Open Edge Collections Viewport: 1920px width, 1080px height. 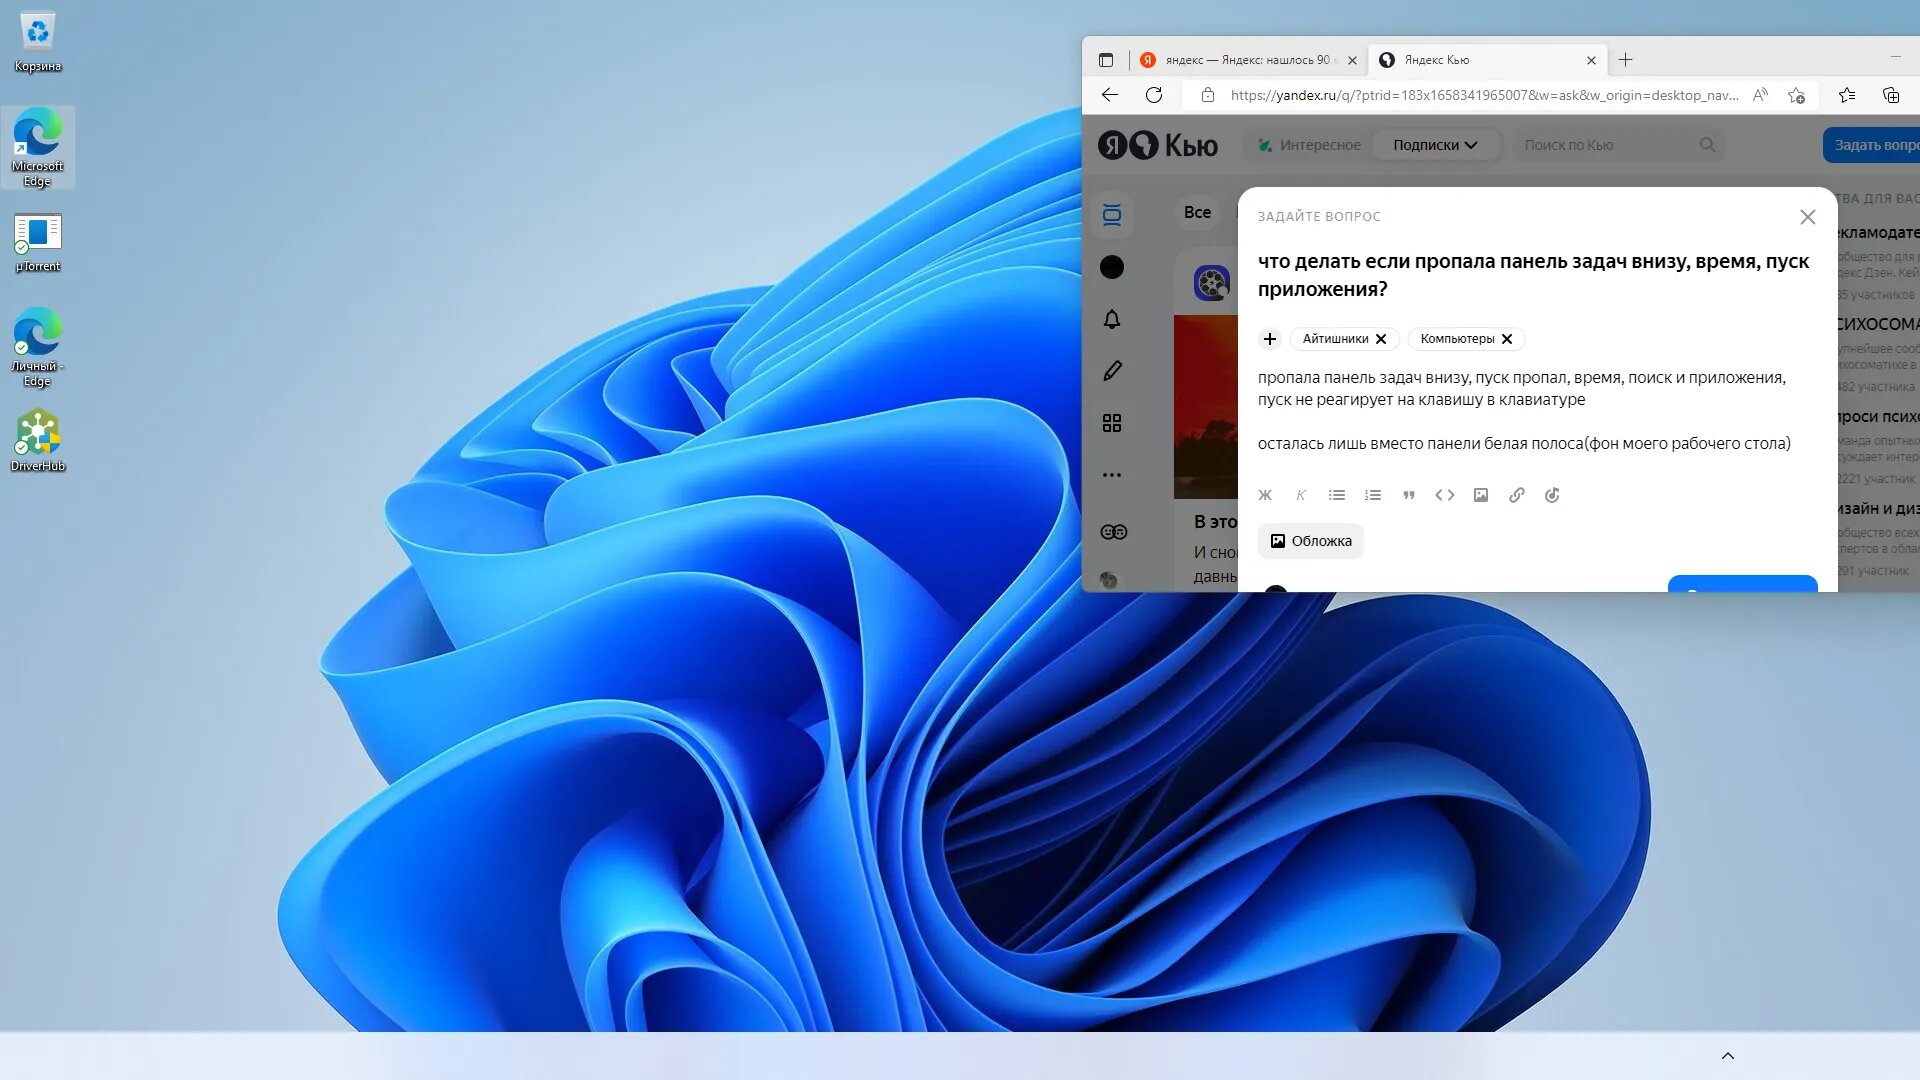click(1891, 95)
